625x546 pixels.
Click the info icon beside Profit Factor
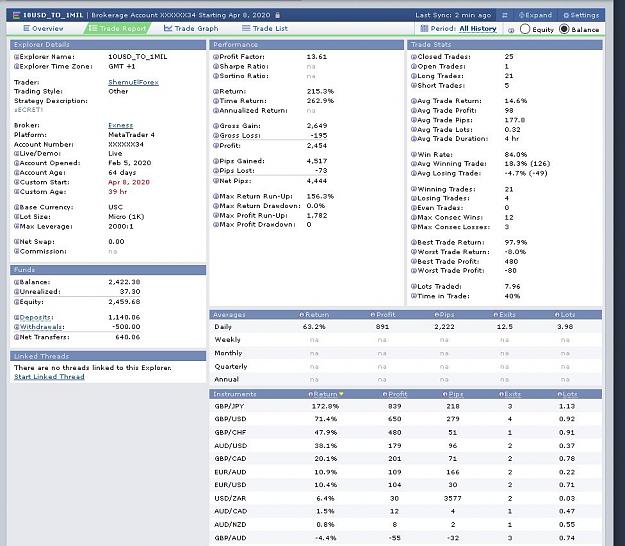point(216,57)
